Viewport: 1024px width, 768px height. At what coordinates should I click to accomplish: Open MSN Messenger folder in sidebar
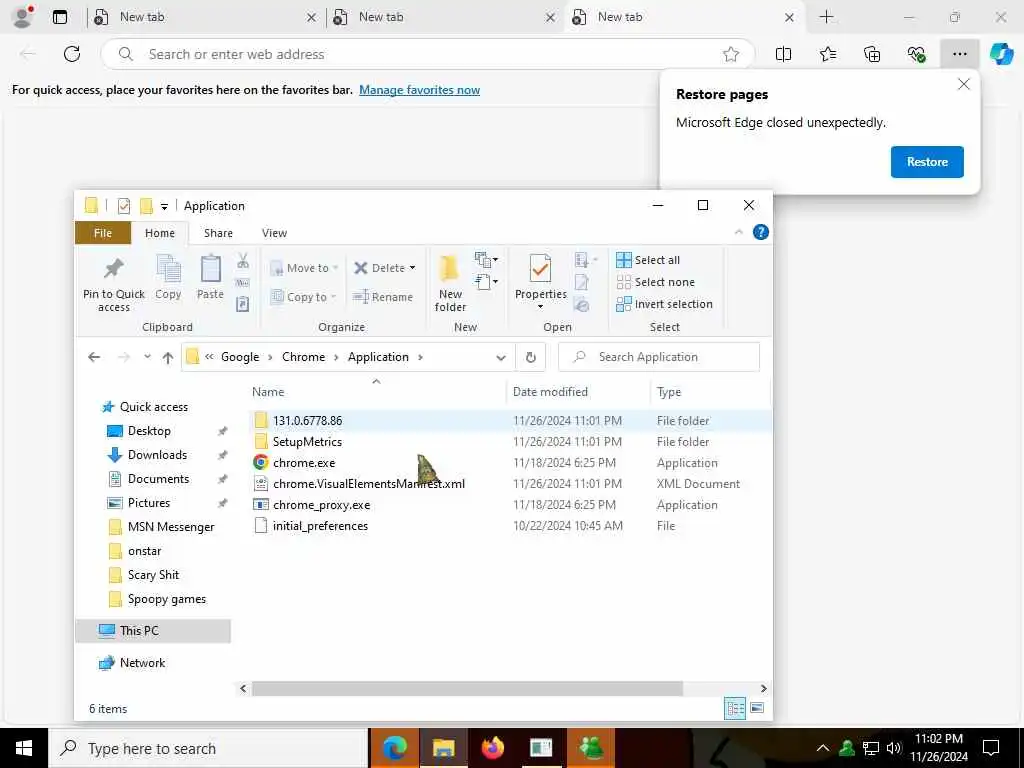click(x=170, y=527)
